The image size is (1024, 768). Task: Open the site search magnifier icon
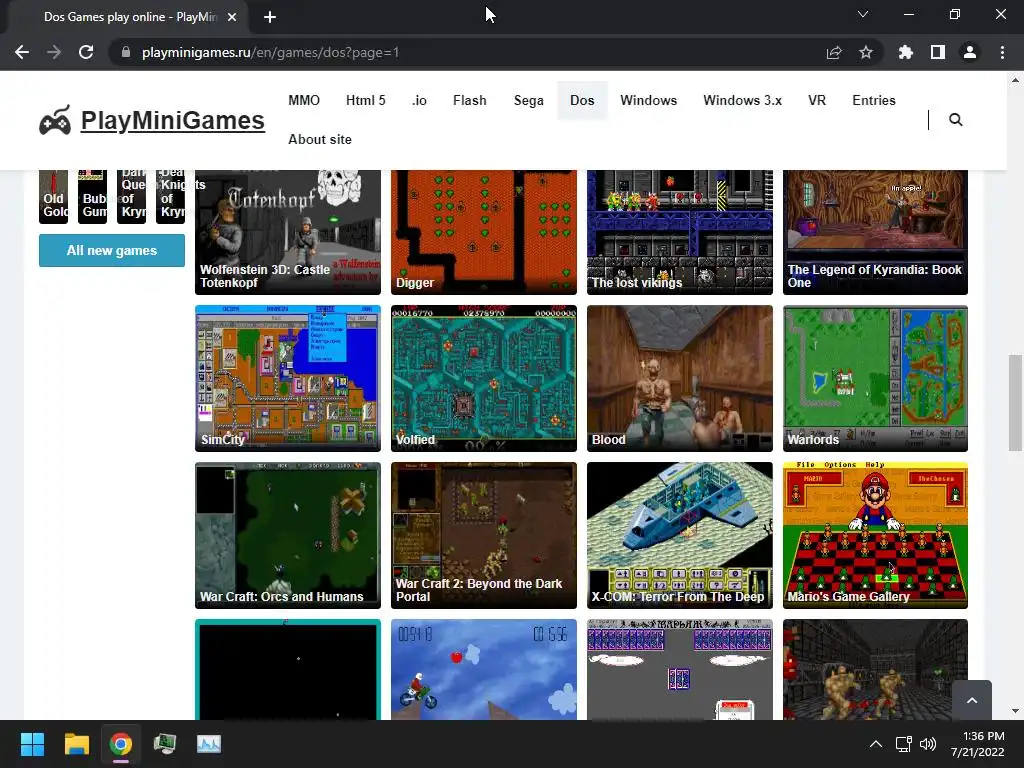point(955,120)
